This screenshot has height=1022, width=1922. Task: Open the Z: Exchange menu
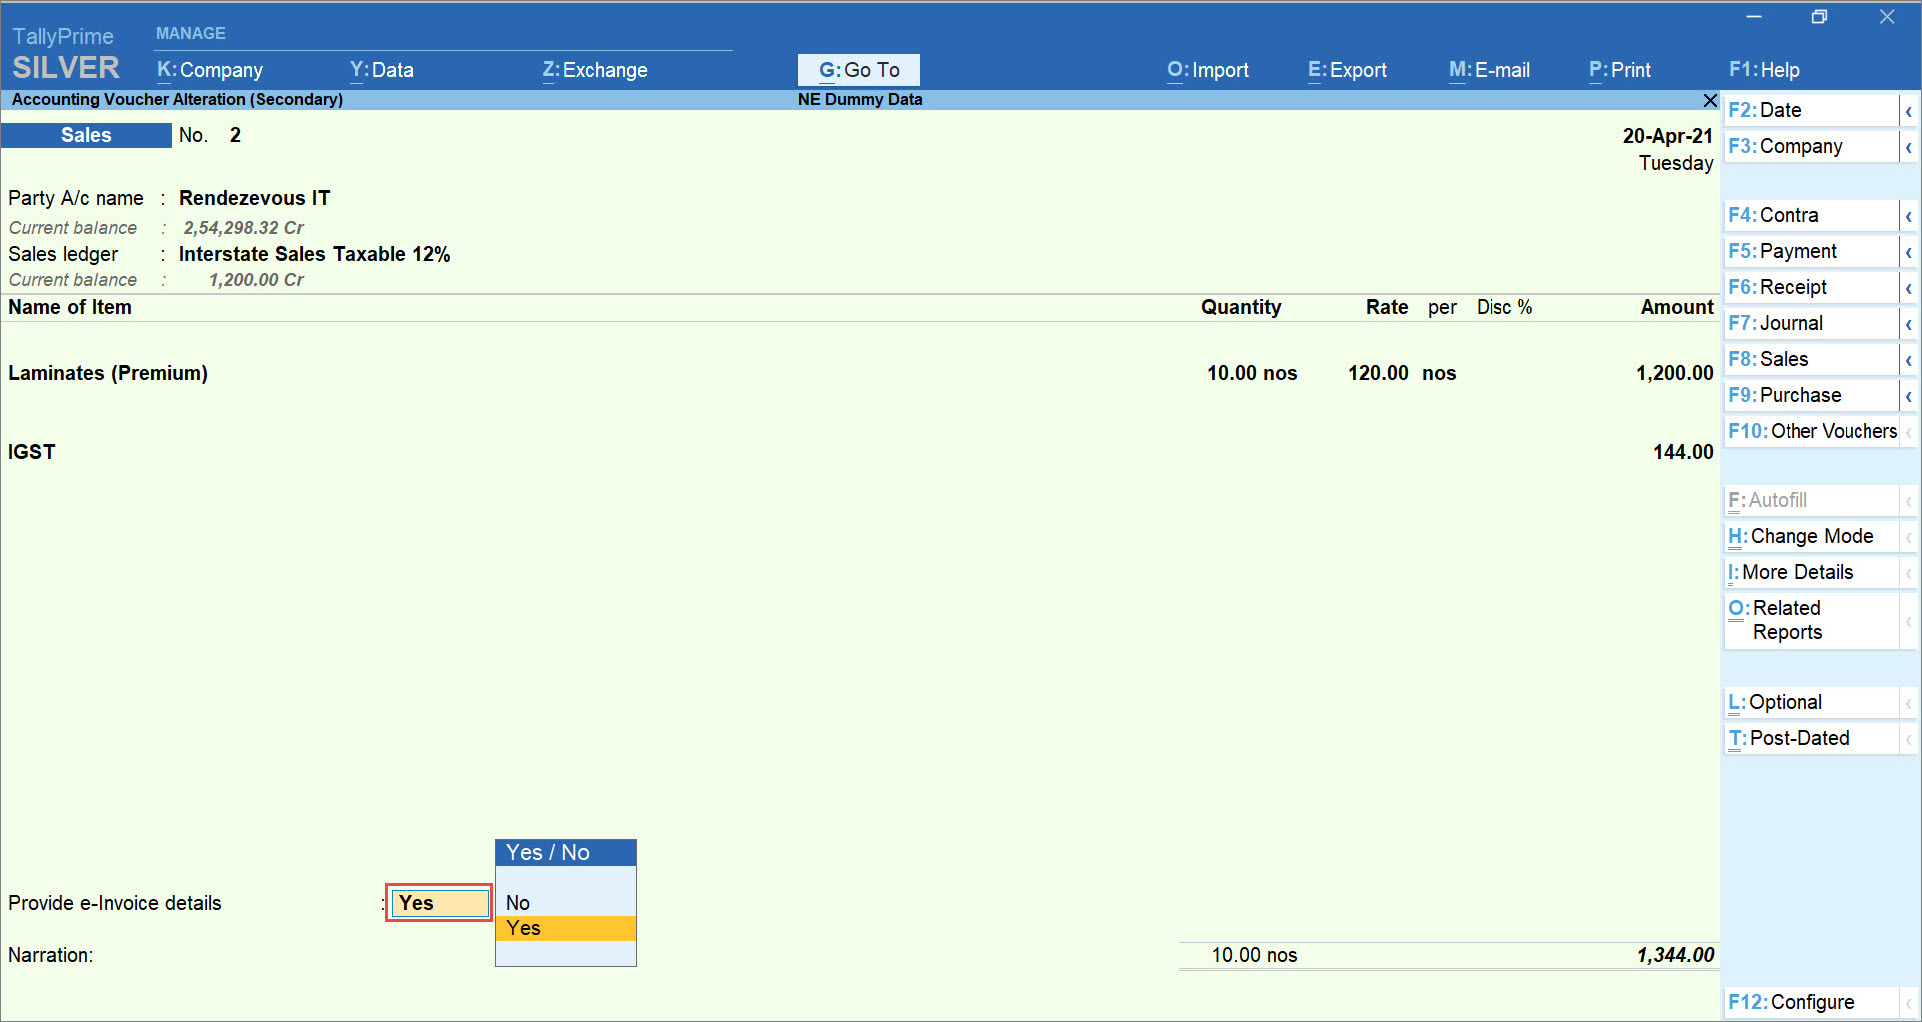click(595, 70)
